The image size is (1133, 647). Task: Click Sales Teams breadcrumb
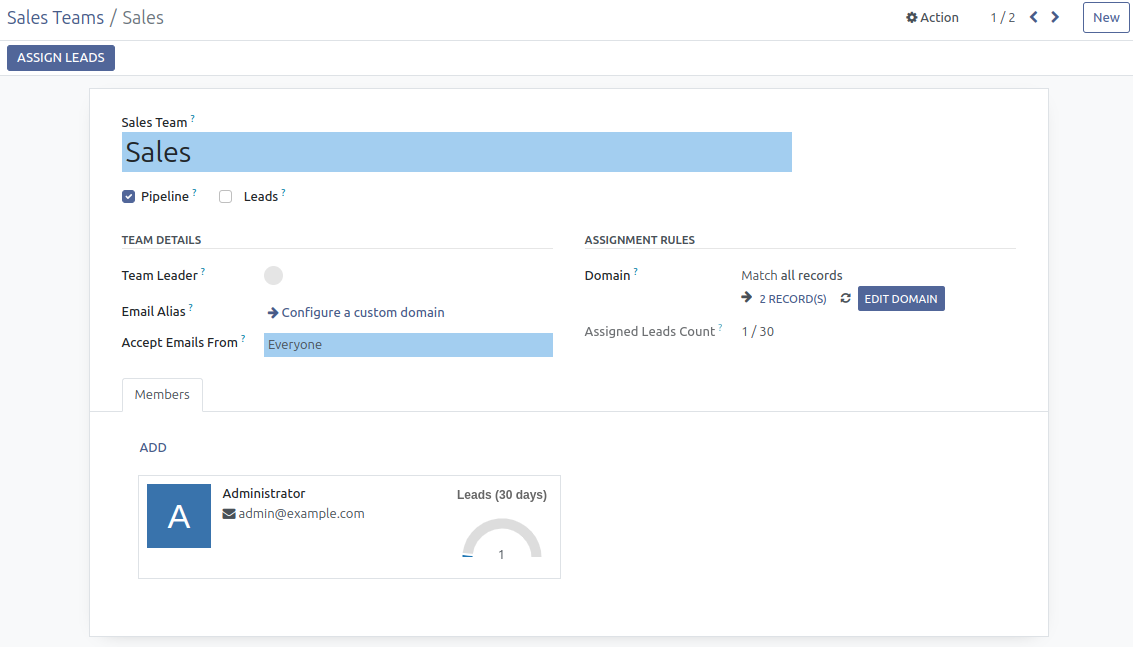click(55, 18)
